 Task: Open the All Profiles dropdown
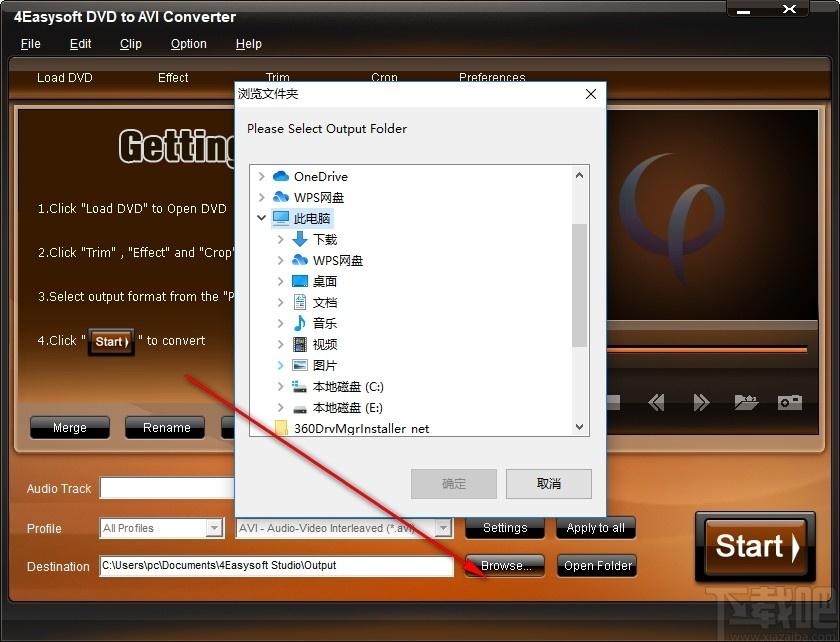pos(214,528)
